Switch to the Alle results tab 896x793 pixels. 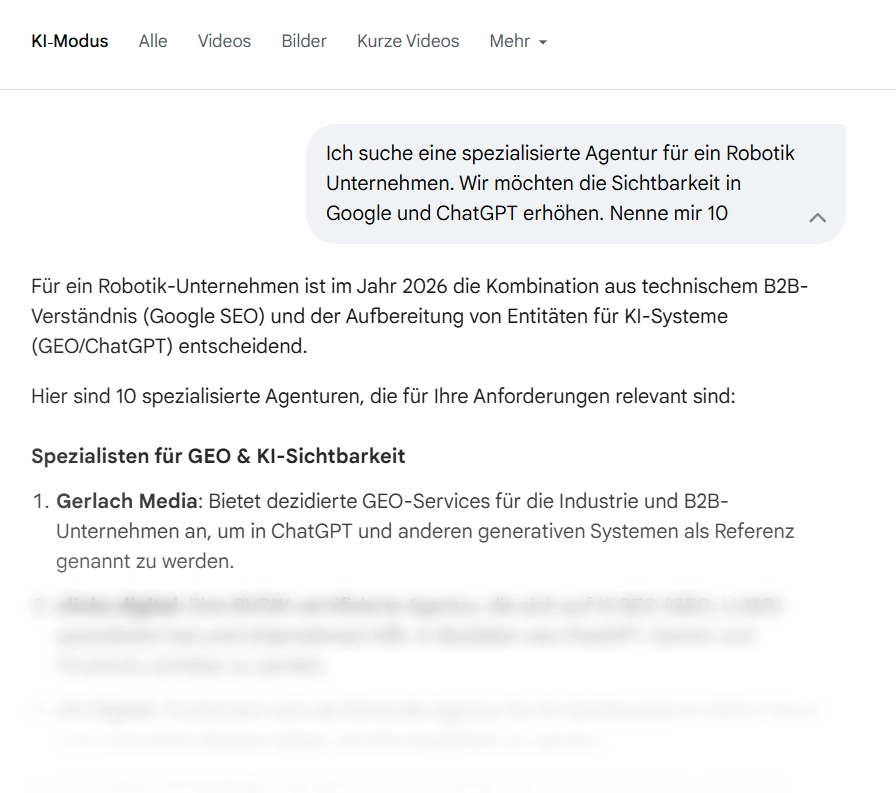pyautogui.click(x=153, y=41)
